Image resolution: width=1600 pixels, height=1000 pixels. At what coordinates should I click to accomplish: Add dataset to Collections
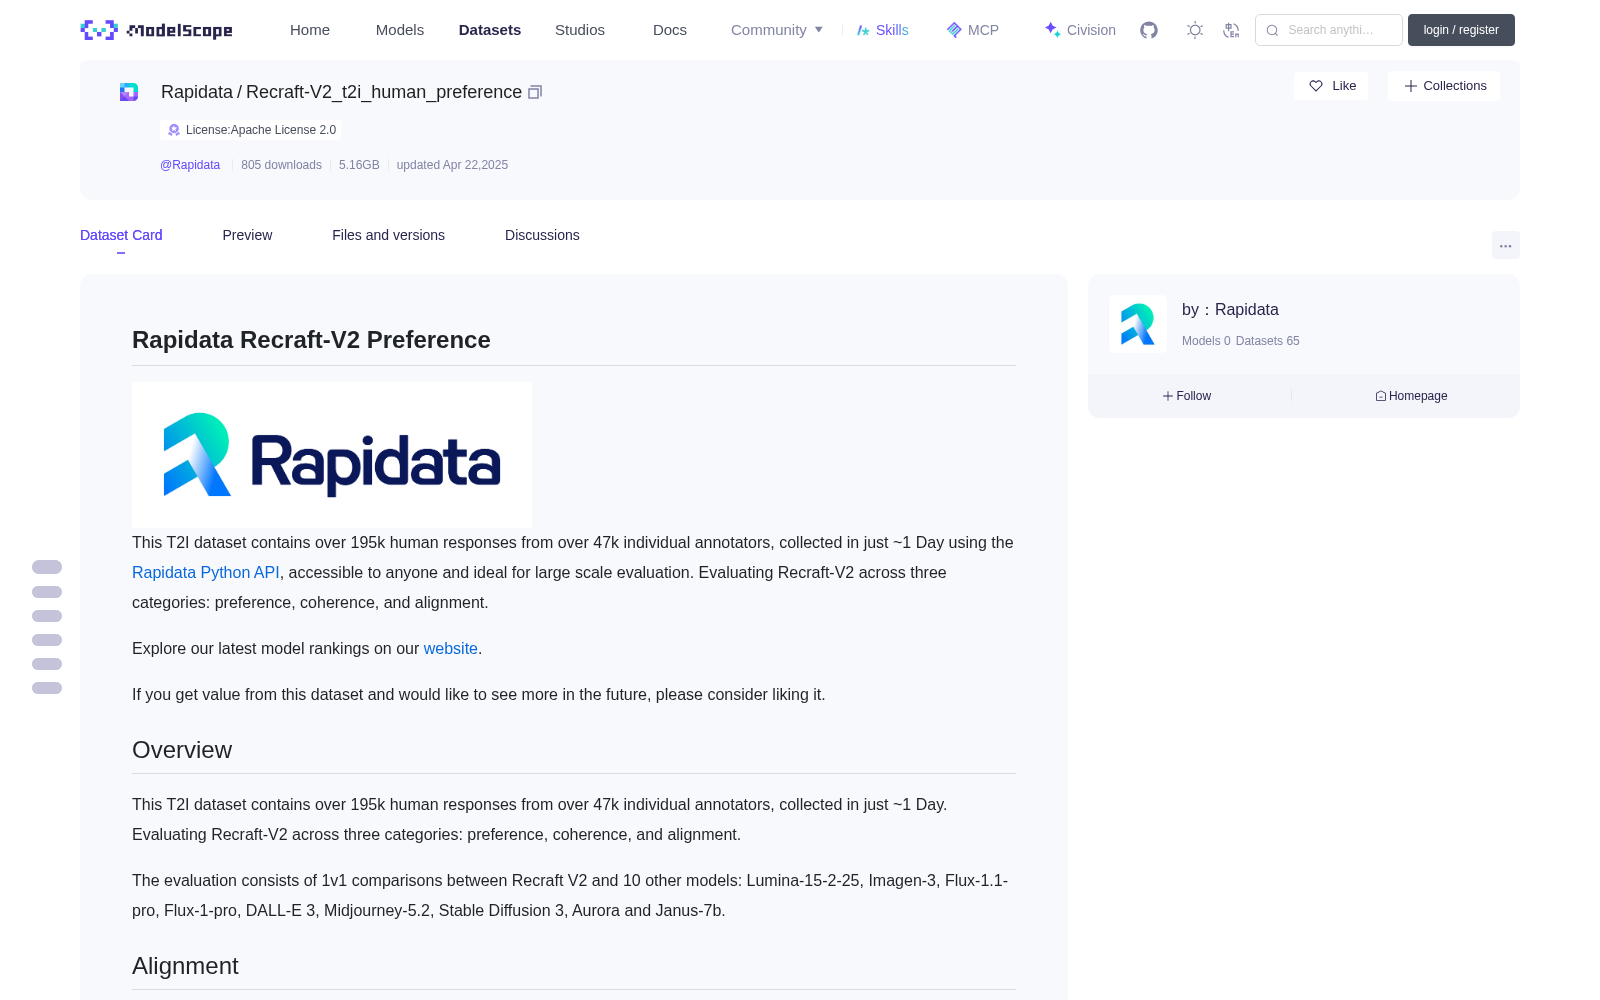(x=1444, y=86)
